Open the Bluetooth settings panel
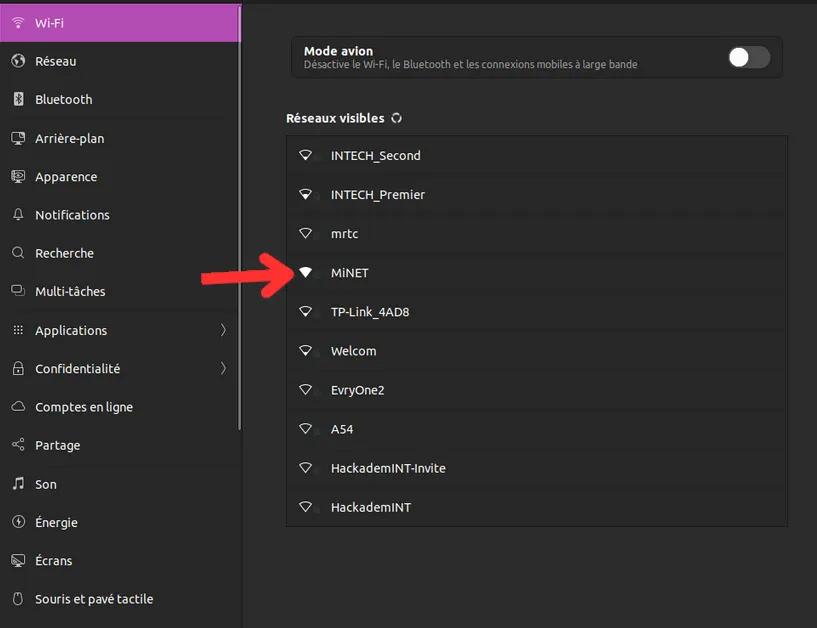The height and width of the screenshot is (628, 817). click(x=120, y=99)
